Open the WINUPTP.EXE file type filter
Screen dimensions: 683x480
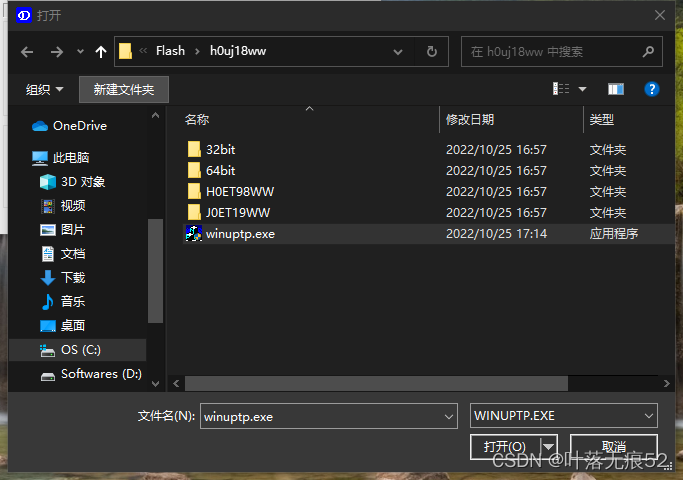(x=564, y=416)
